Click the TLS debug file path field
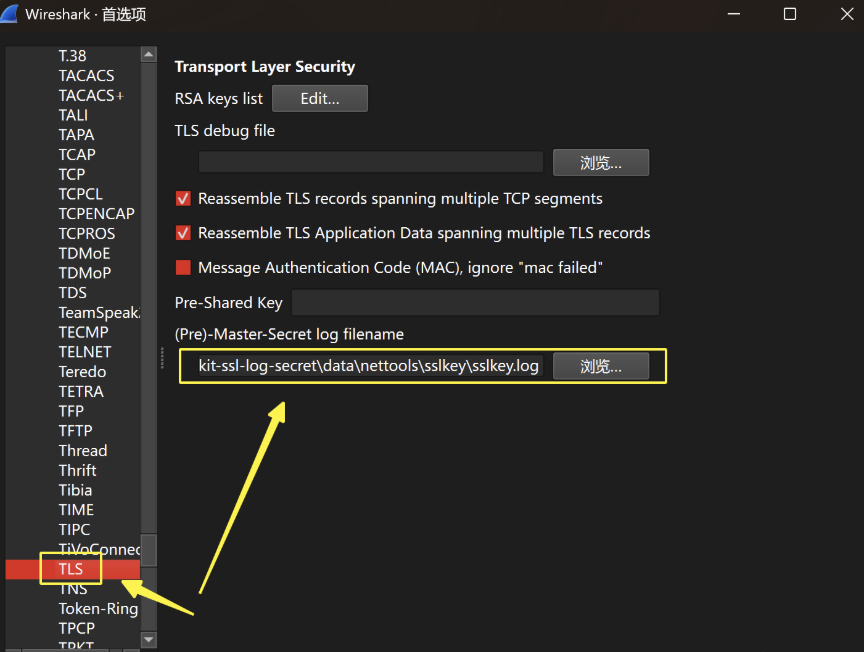The height and width of the screenshot is (652, 864). [x=371, y=163]
